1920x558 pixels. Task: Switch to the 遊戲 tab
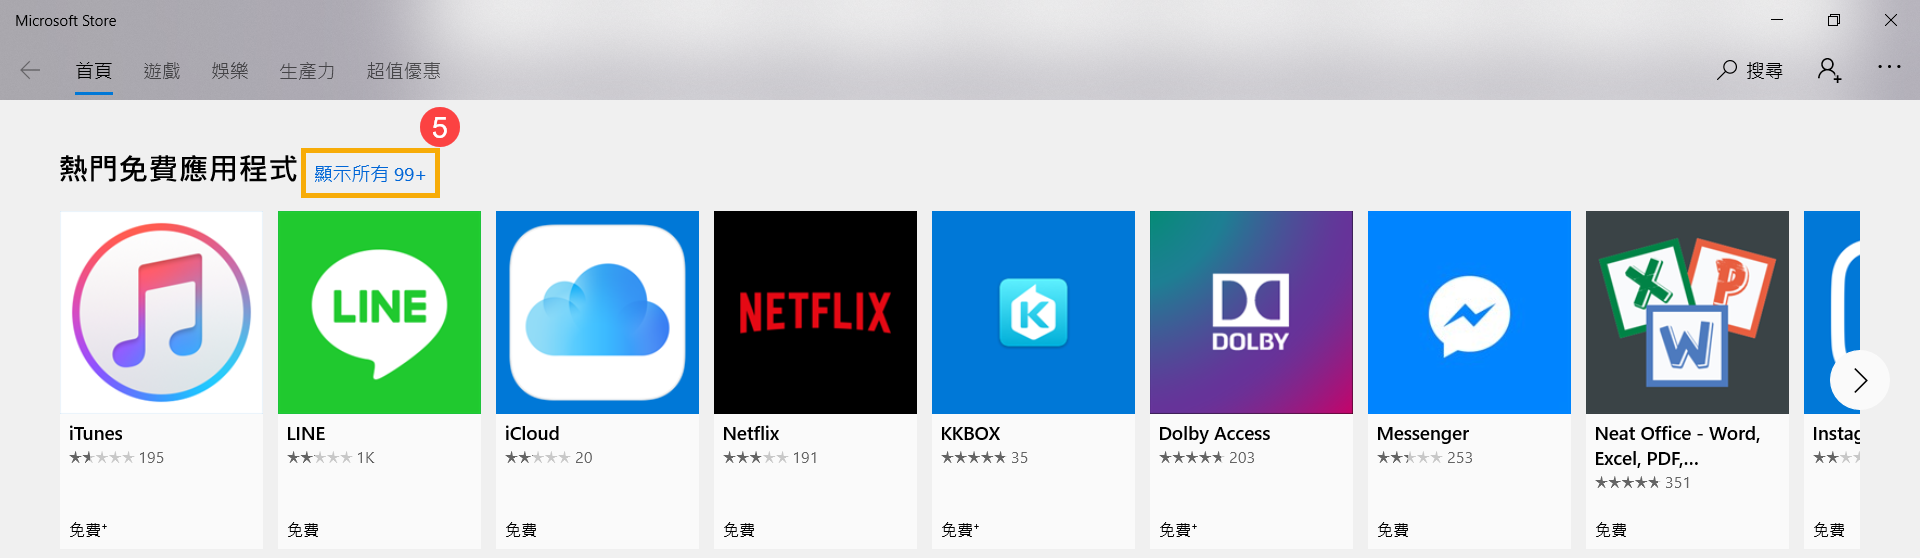[162, 71]
